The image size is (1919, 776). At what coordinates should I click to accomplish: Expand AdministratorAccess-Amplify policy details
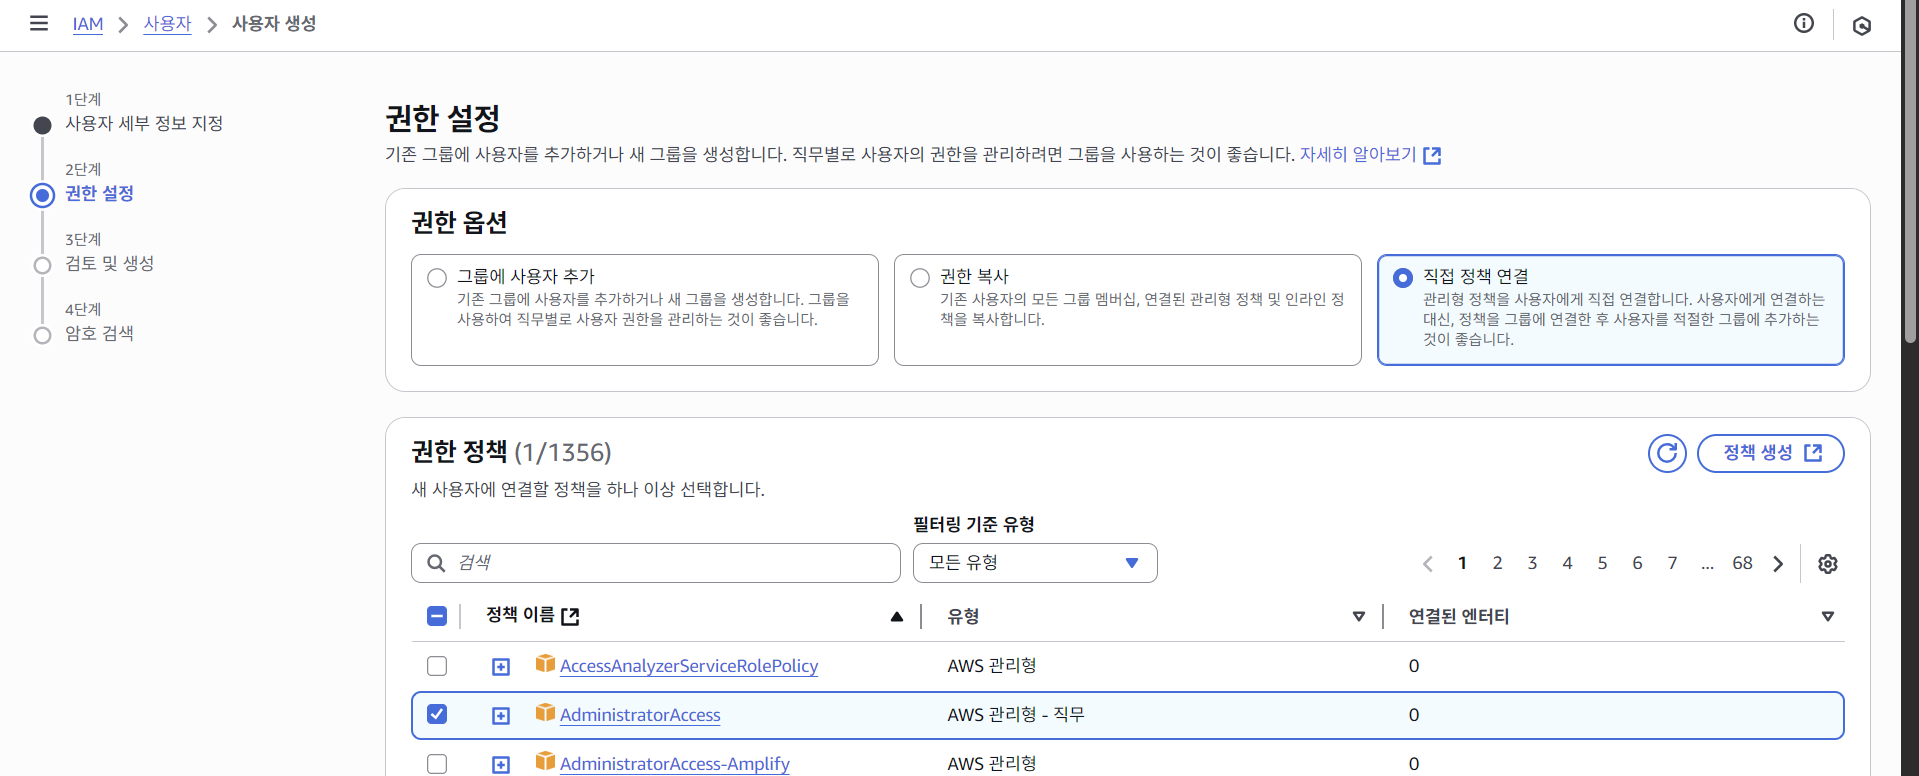tap(501, 765)
